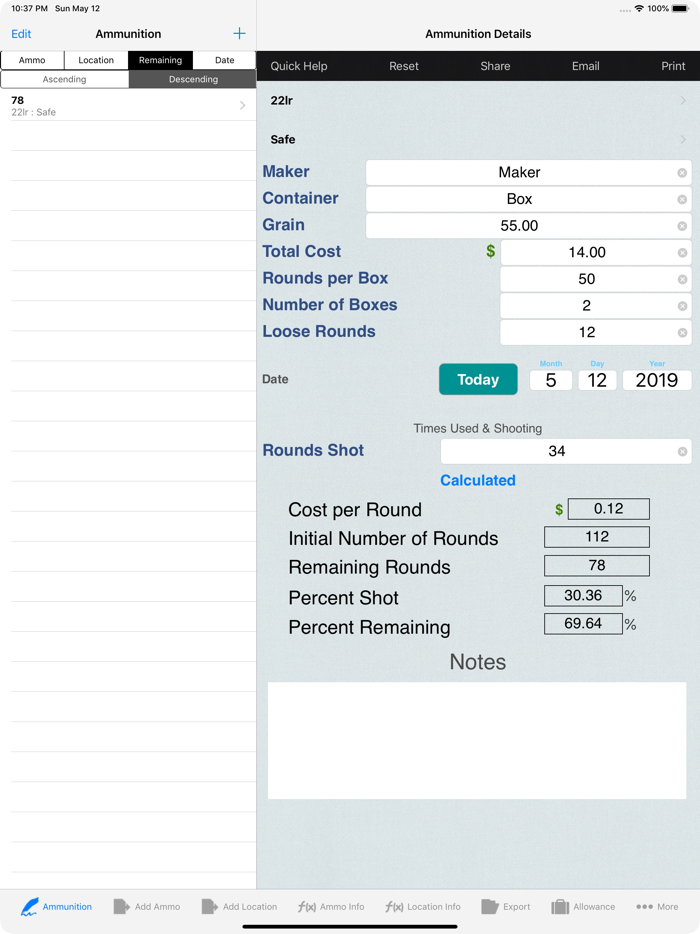Open the Location Info function tab

point(423,907)
